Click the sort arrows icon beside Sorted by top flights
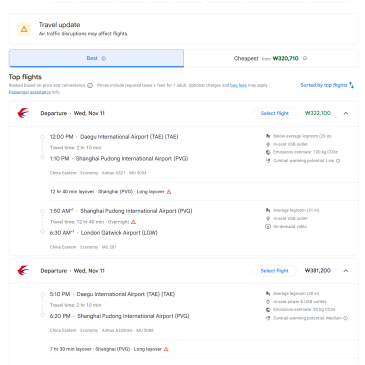This screenshot has height=365, width=365. (x=351, y=85)
